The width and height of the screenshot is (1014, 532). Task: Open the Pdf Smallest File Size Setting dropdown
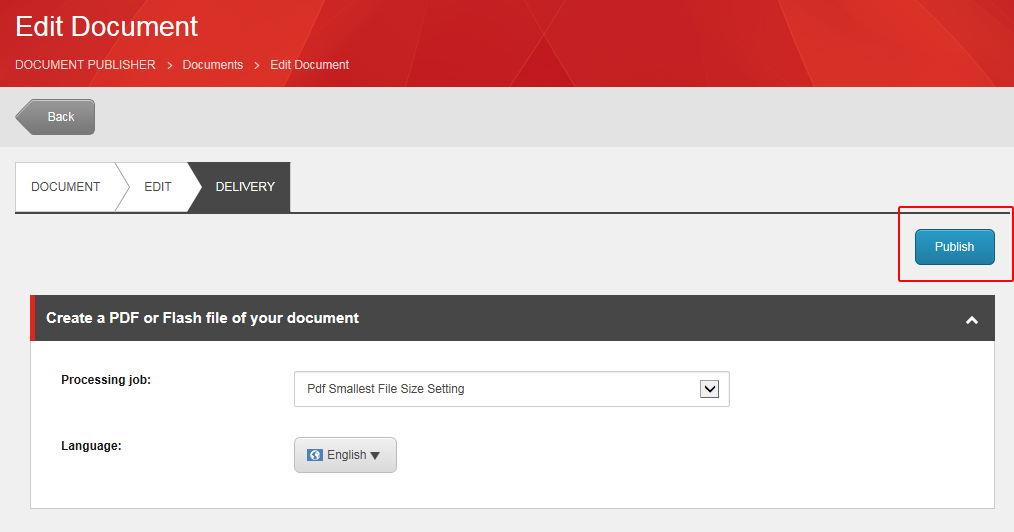click(x=511, y=389)
